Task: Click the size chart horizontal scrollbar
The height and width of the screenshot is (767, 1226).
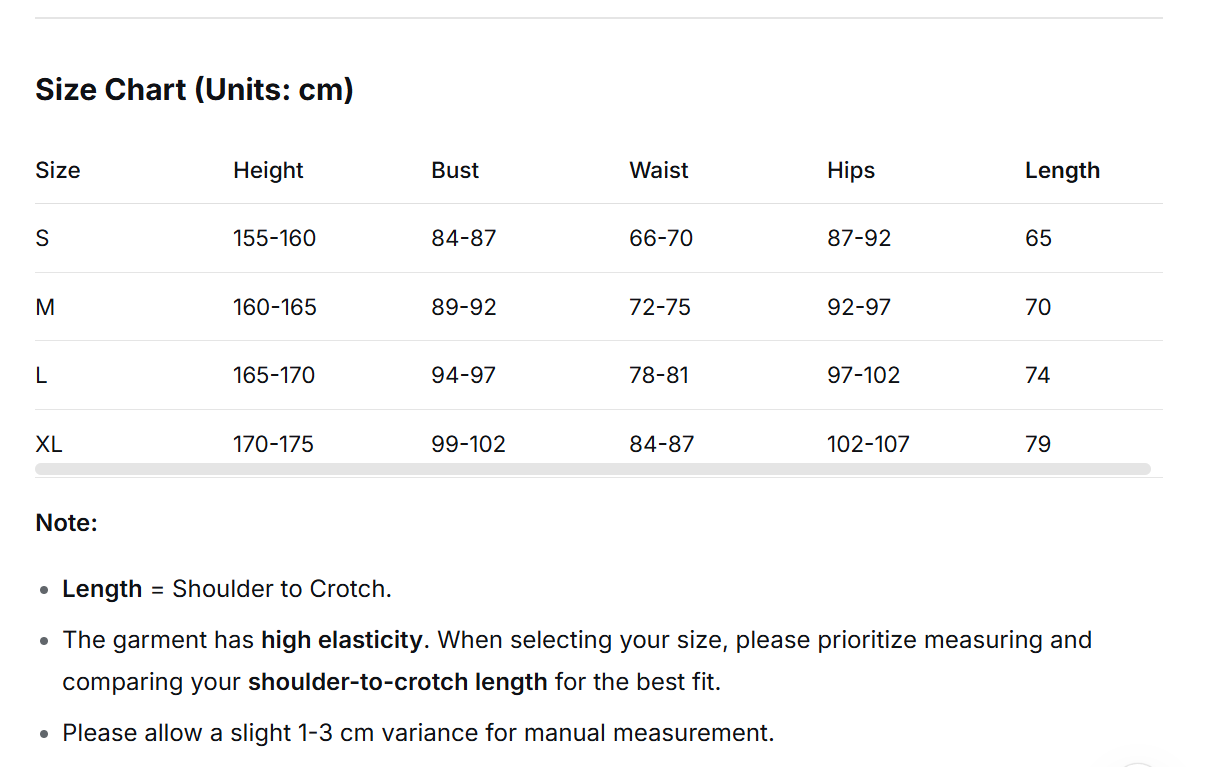Action: pos(592,469)
